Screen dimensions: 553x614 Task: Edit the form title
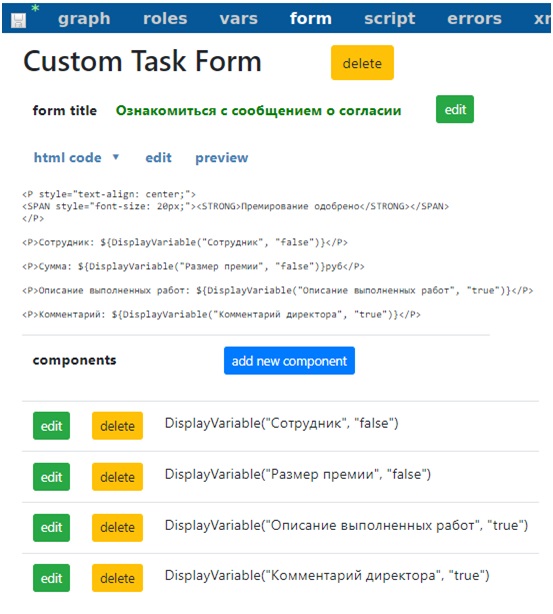point(455,109)
